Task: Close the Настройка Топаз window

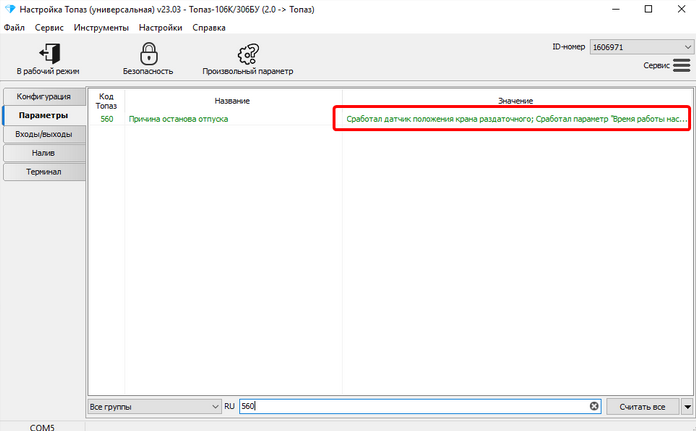Action: 681,9
